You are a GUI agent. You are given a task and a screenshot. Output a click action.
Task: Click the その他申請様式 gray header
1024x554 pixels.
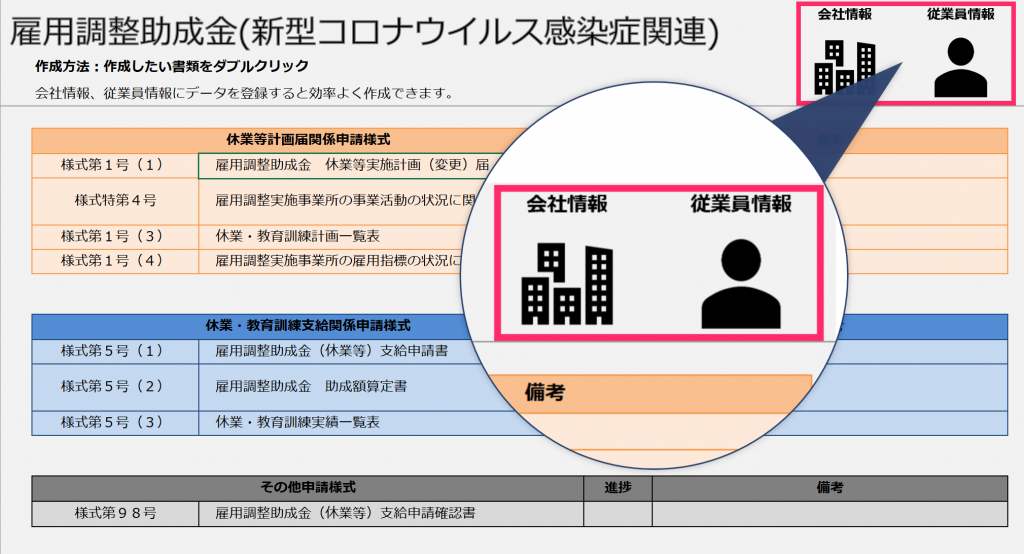coord(308,488)
